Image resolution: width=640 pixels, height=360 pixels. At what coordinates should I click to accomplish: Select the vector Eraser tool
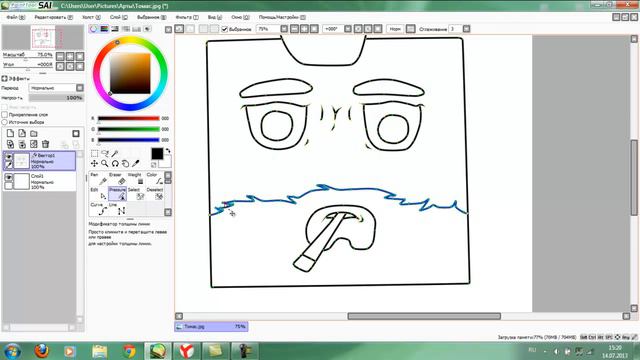(x=117, y=178)
